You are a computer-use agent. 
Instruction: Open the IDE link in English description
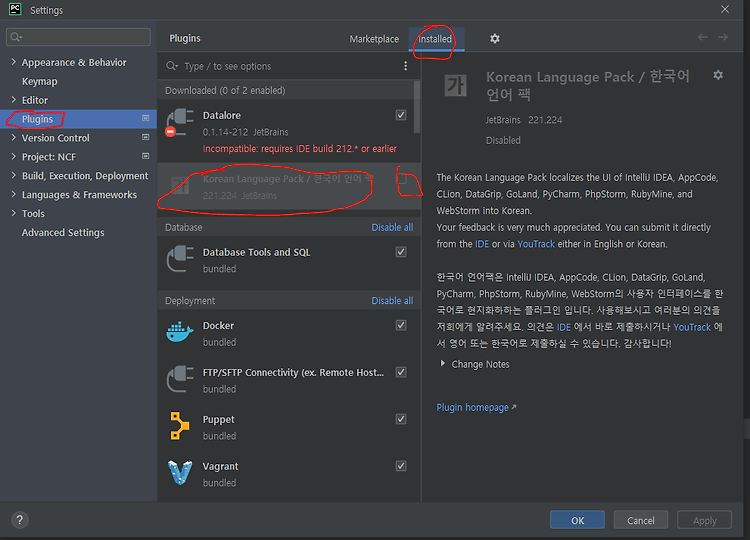pos(482,244)
